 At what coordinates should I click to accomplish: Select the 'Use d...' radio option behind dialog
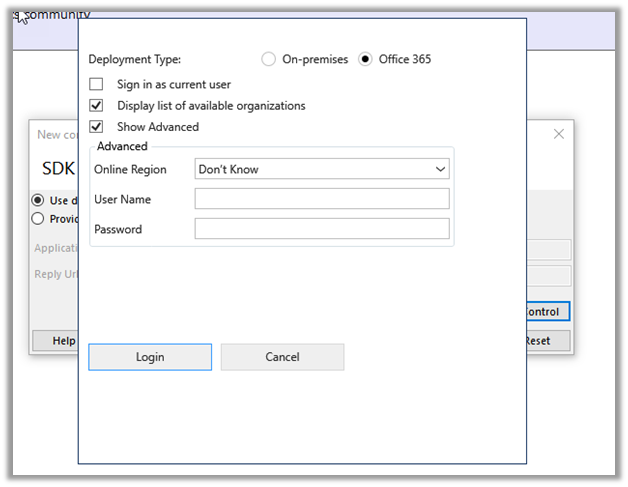pyautogui.click(x=38, y=200)
